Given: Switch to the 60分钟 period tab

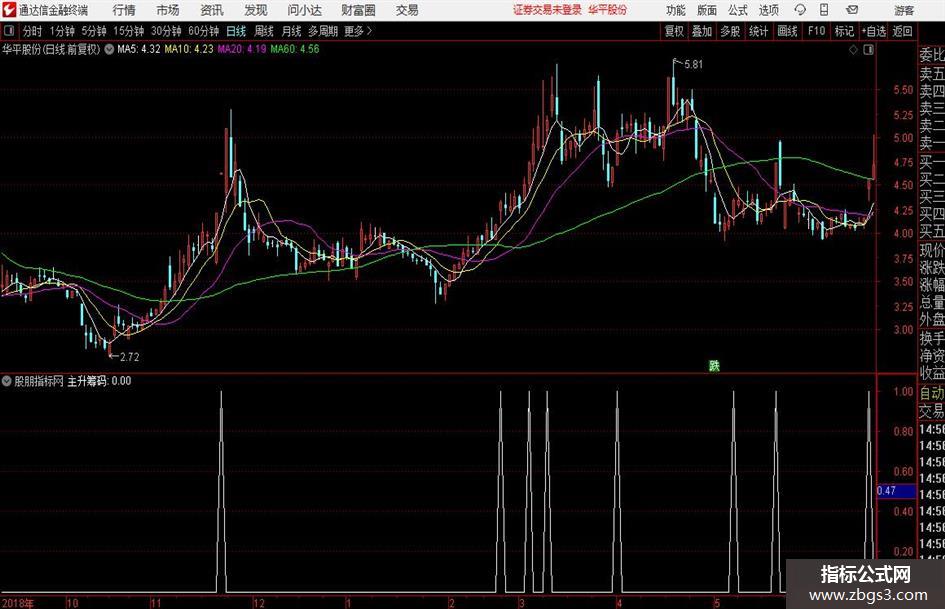Looking at the screenshot, I should [203, 31].
